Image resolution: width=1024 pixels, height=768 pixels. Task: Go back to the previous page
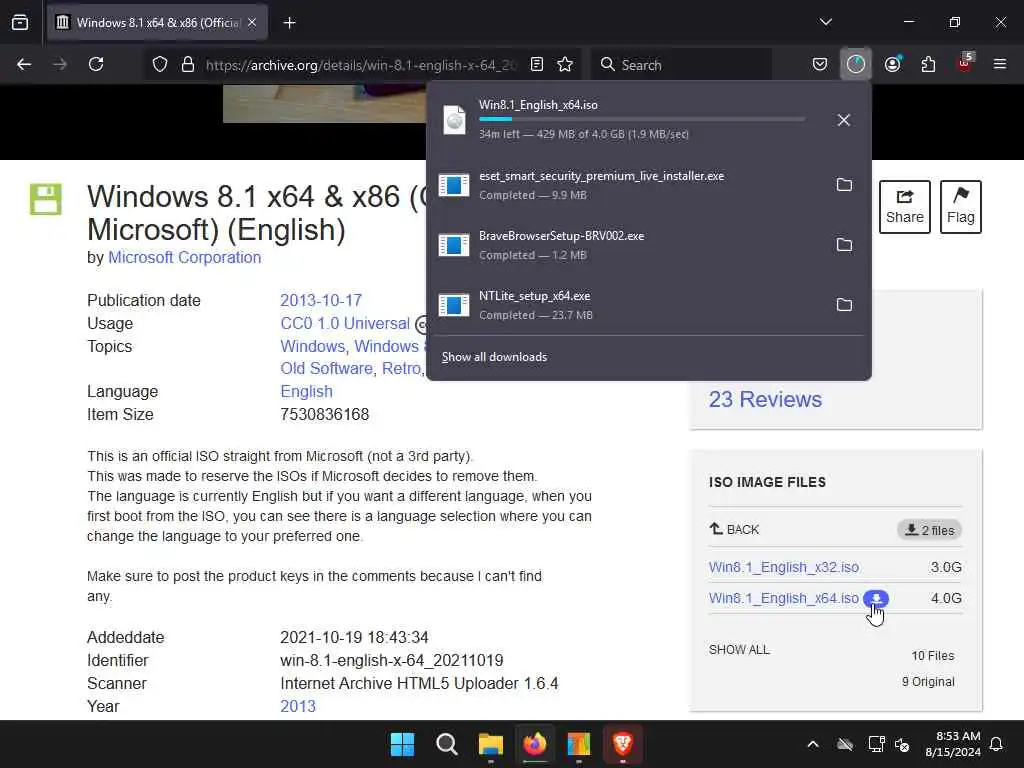pyautogui.click(x=24, y=64)
